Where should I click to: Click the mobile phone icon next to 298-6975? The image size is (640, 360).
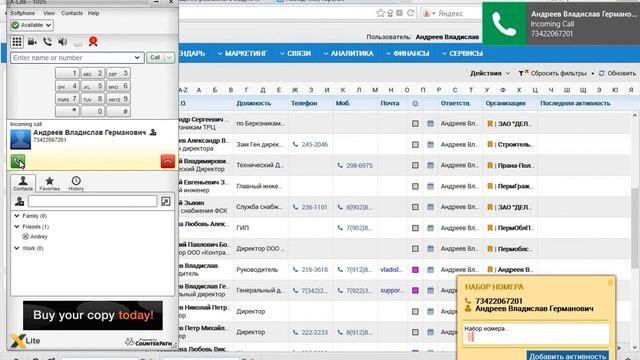[340, 165]
